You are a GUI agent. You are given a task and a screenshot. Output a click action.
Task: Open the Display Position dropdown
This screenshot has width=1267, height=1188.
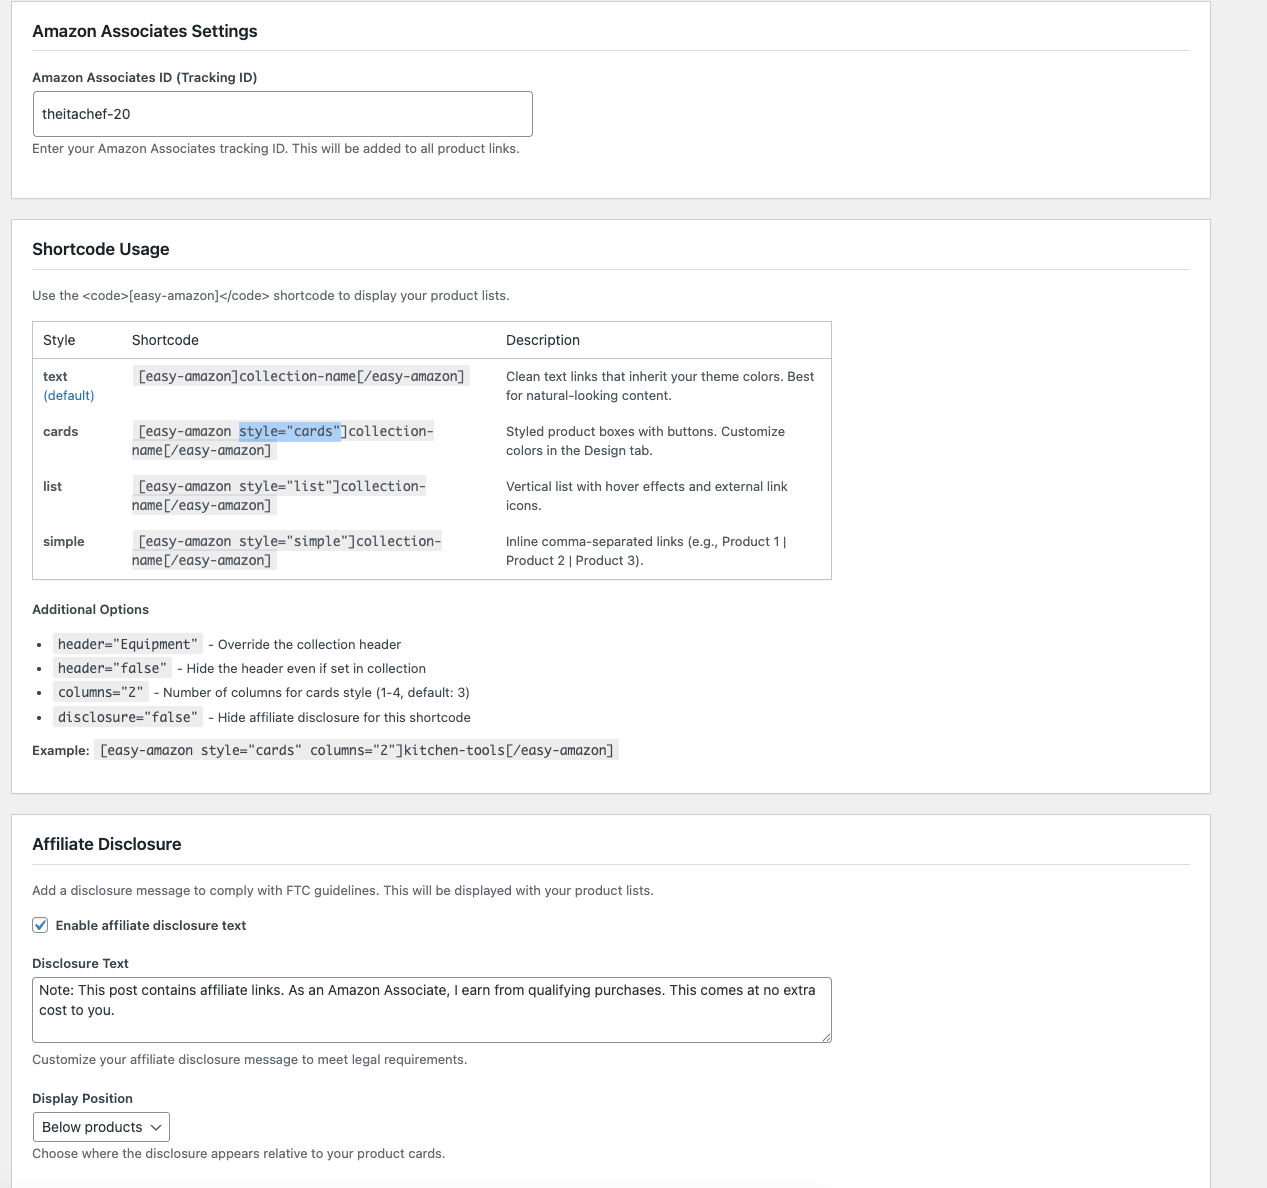[x=101, y=1127]
